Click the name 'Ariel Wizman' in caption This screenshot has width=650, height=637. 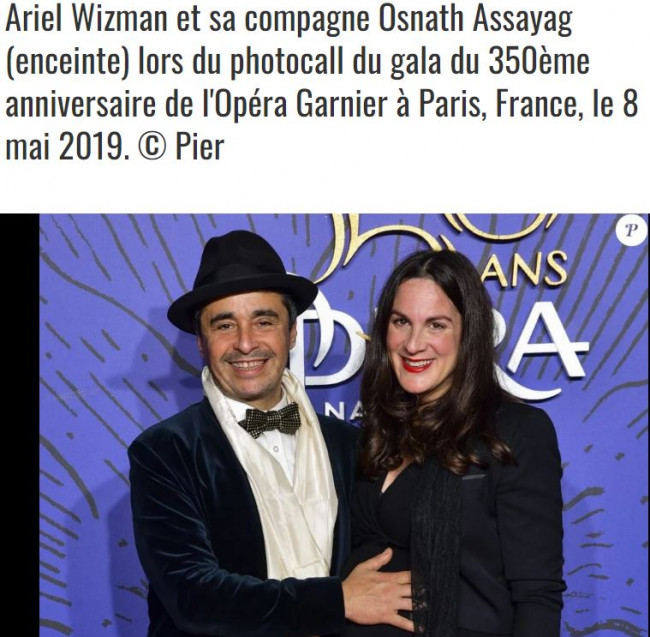[86, 20]
